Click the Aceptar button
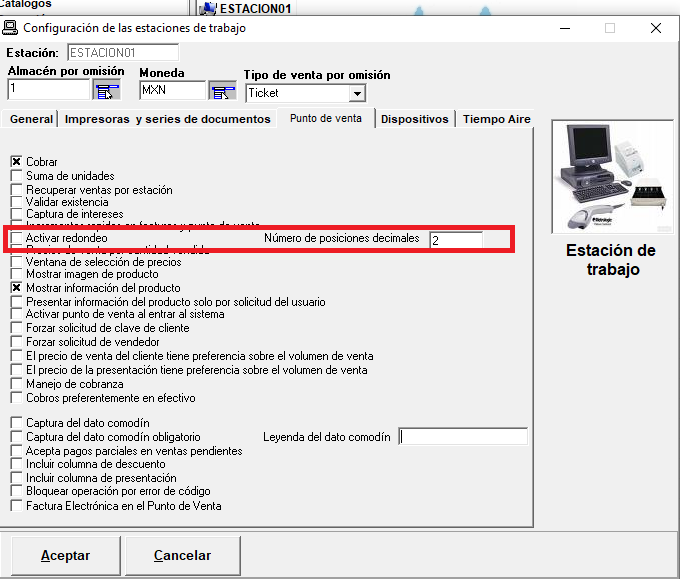 point(65,556)
